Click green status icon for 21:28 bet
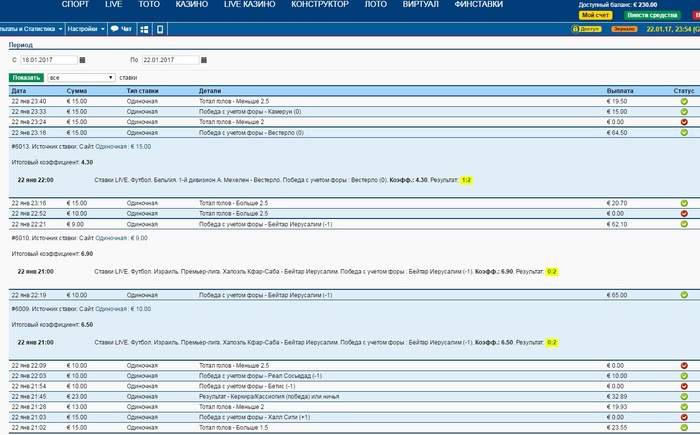Screen dimensions: 700x435 pyautogui.click(x=684, y=407)
